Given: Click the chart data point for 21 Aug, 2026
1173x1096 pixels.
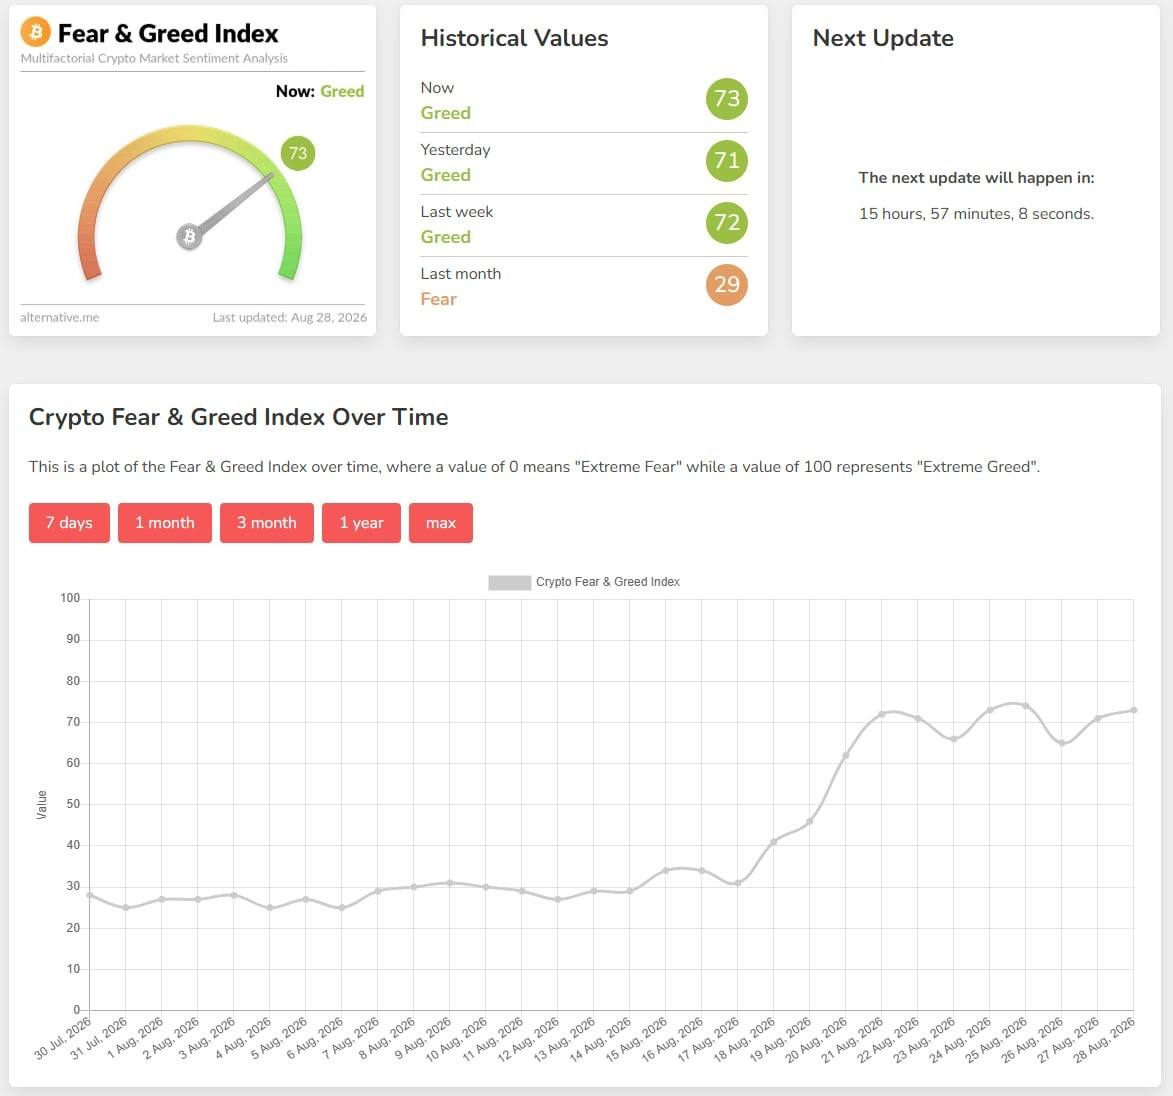Looking at the screenshot, I should coord(882,714).
